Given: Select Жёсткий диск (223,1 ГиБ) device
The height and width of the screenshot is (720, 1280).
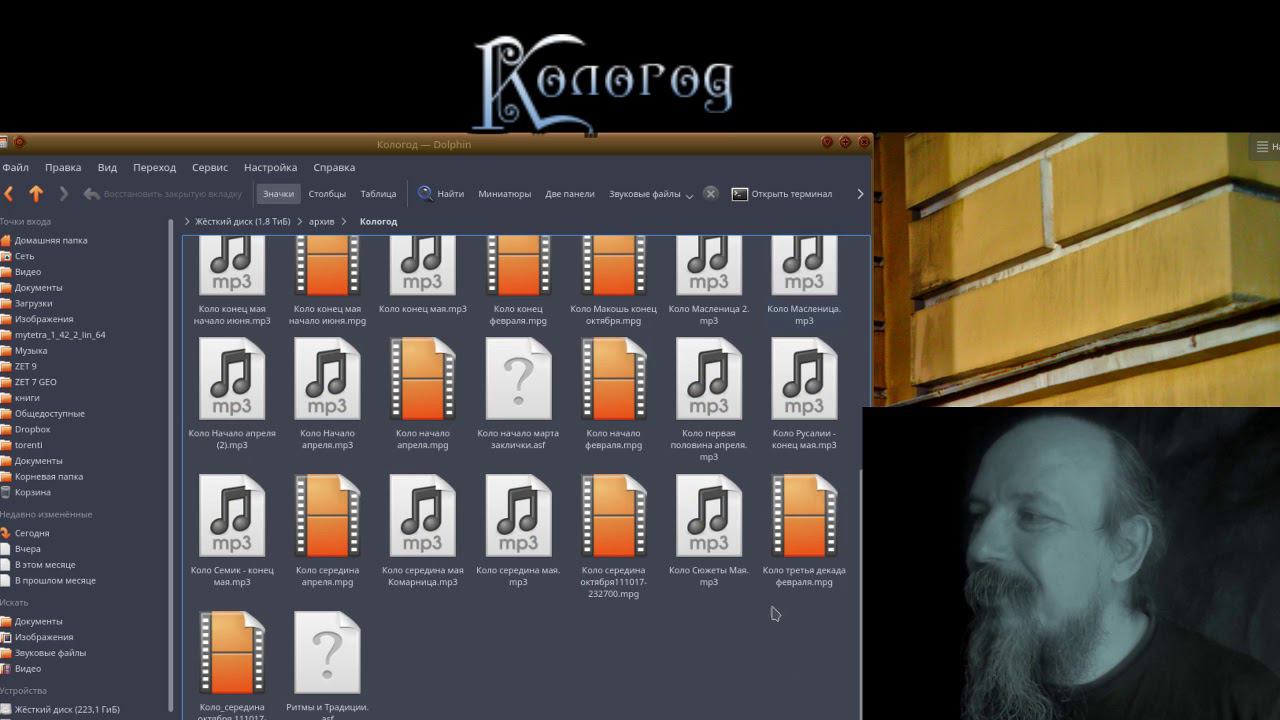Looking at the screenshot, I should pyautogui.click(x=66, y=709).
